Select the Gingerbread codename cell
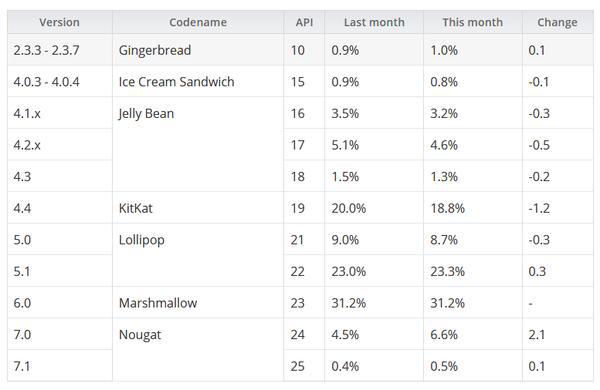 (x=198, y=50)
